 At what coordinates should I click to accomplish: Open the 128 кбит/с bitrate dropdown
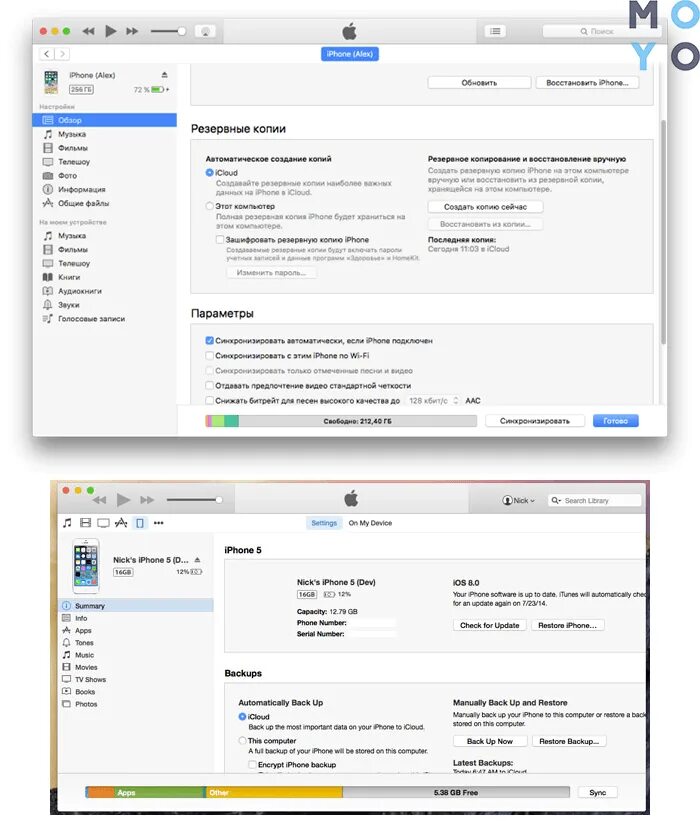(433, 400)
